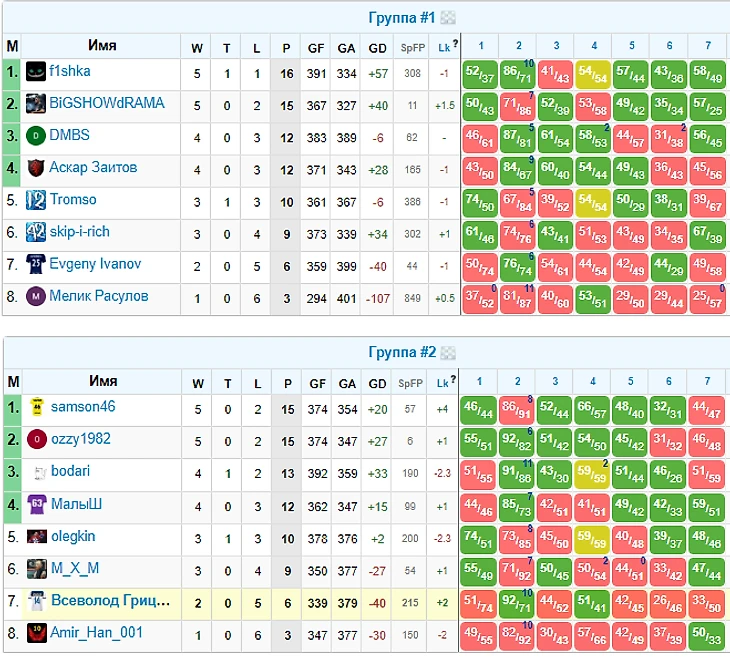Click ozzy1982's dark red avatar icon
730x657 pixels.
click(x=36, y=440)
